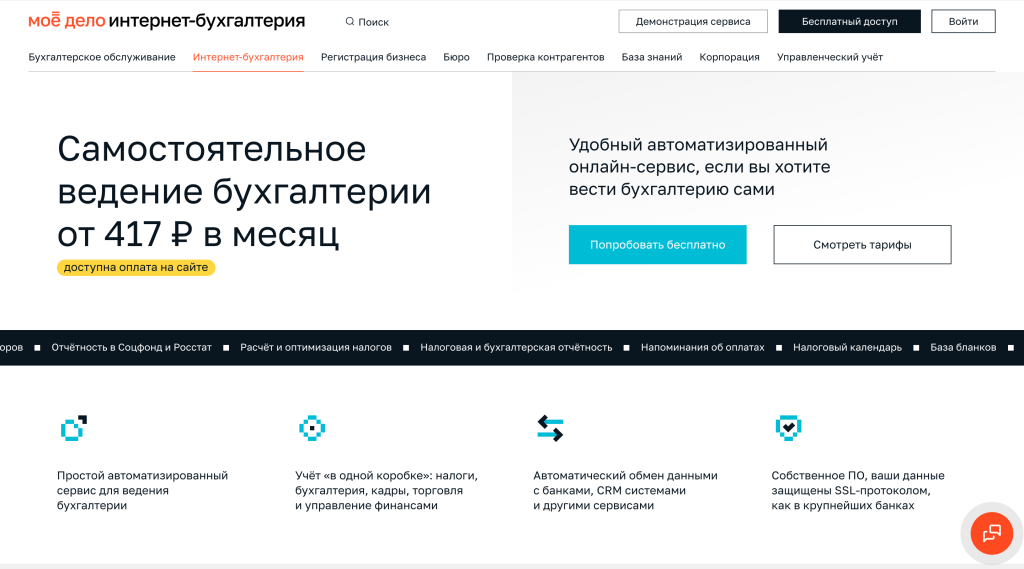Click the SSL protection shield icon
The image size is (1024, 569).
pos(788,428)
